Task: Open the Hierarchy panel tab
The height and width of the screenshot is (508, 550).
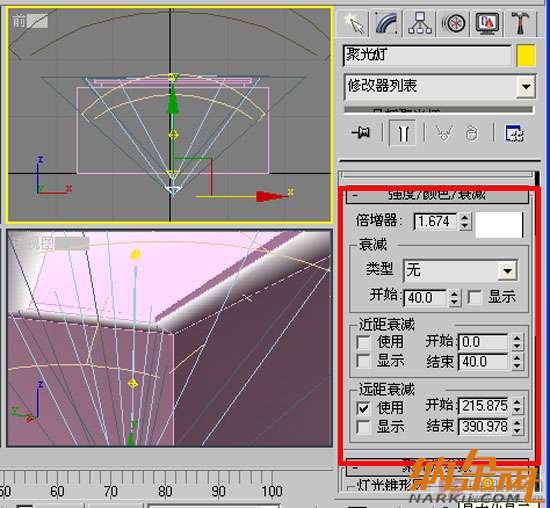Action: tap(420, 23)
